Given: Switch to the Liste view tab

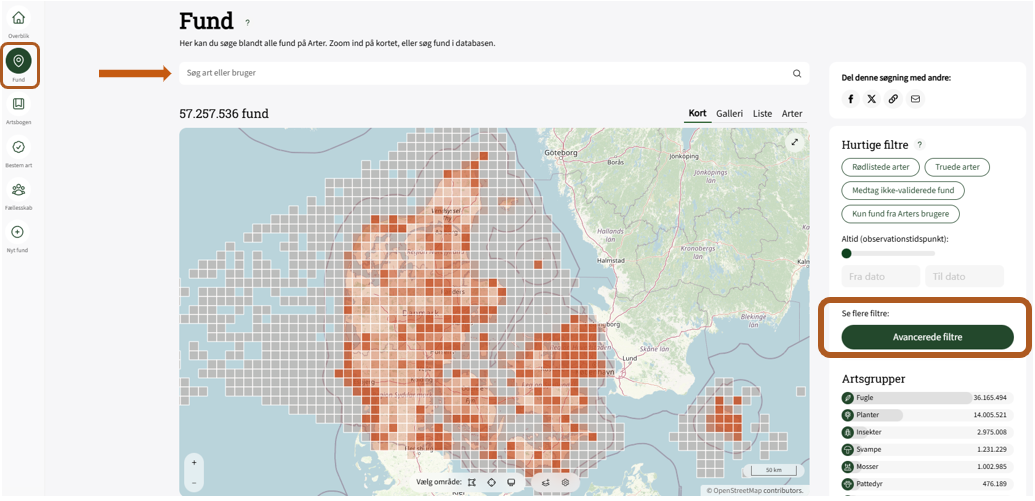Looking at the screenshot, I should click(x=762, y=114).
